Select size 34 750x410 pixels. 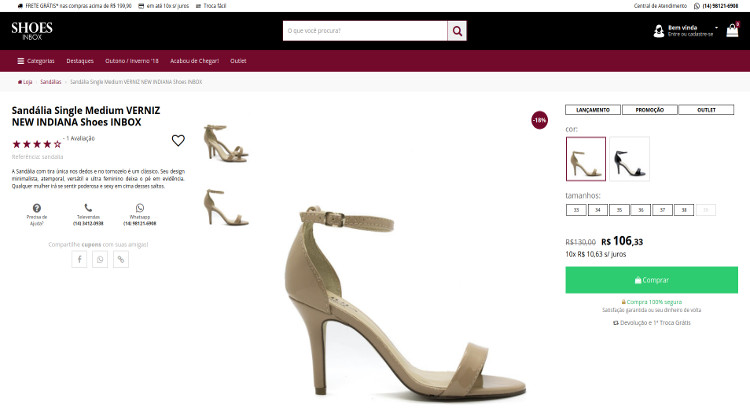[x=598, y=210]
